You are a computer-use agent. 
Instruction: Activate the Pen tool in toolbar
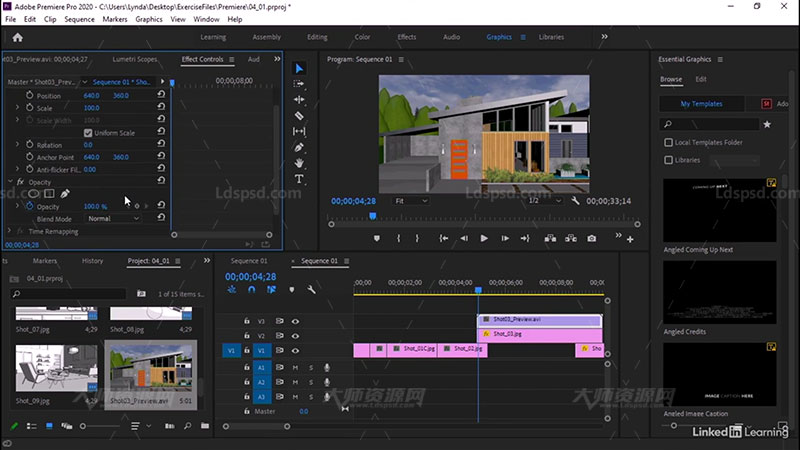(x=299, y=147)
